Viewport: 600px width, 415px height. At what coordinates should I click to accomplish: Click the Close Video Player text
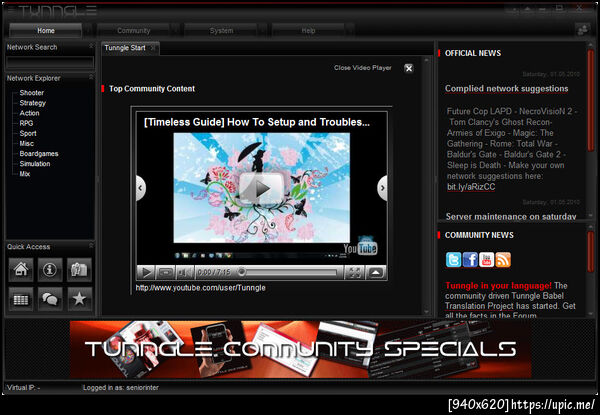363,68
